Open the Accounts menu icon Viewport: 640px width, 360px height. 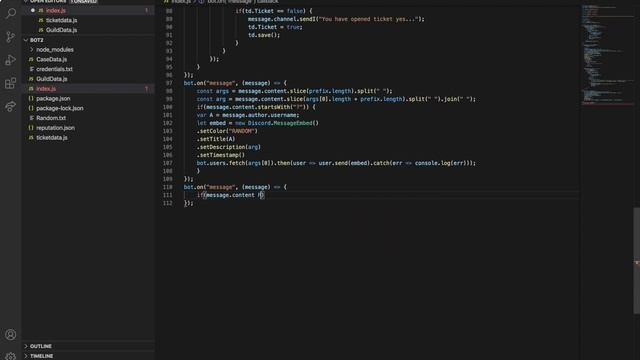tap(11, 335)
